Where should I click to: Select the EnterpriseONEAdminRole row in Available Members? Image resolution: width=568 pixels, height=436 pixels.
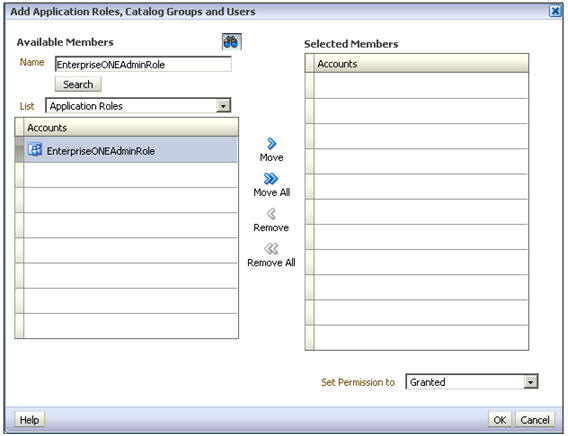126,150
